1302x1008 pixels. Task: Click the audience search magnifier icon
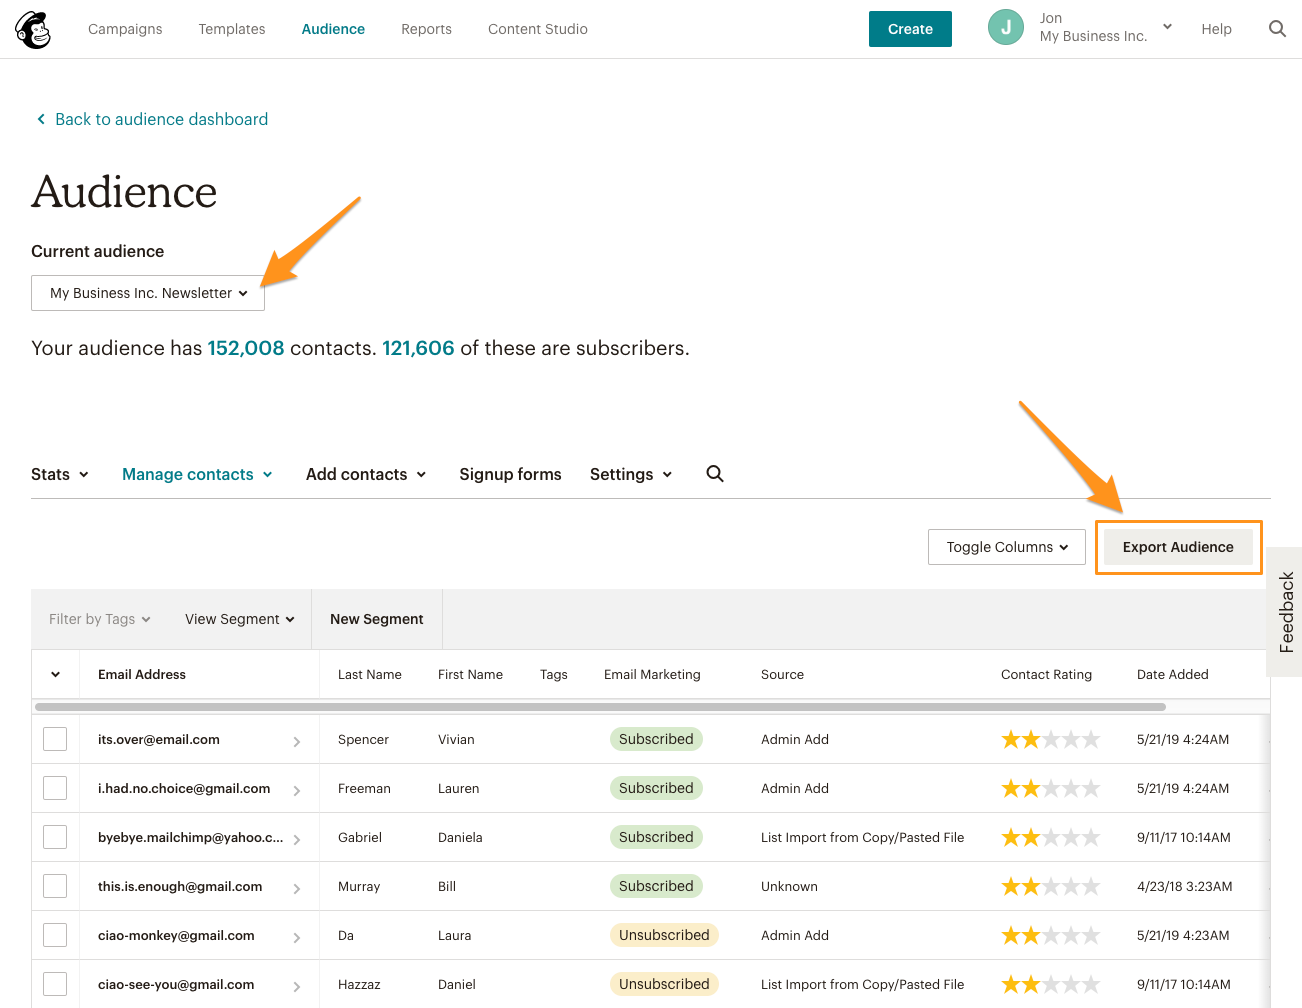click(x=715, y=474)
